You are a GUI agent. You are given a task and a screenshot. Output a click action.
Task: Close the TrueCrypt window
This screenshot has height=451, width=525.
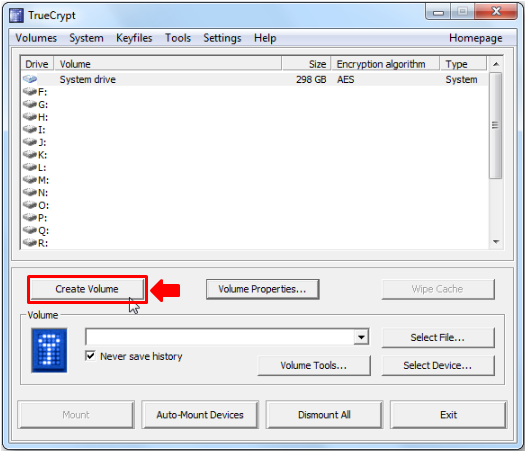coord(496,12)
